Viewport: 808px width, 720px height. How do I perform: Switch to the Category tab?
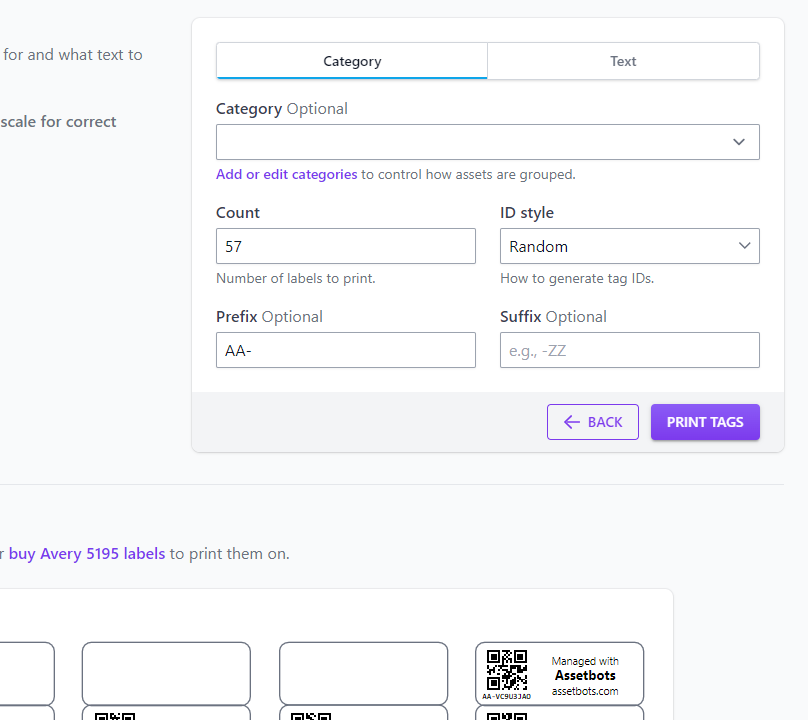click(x=352, y=61)
